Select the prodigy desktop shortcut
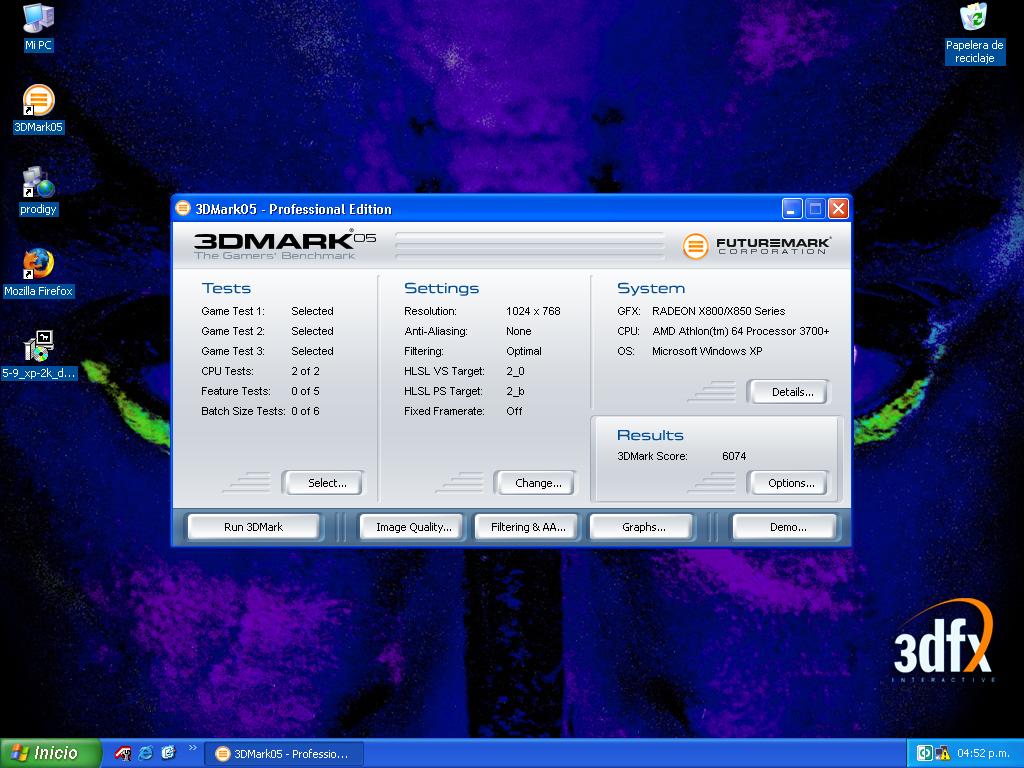This screenshot has height=768, width=1024. 39,191
